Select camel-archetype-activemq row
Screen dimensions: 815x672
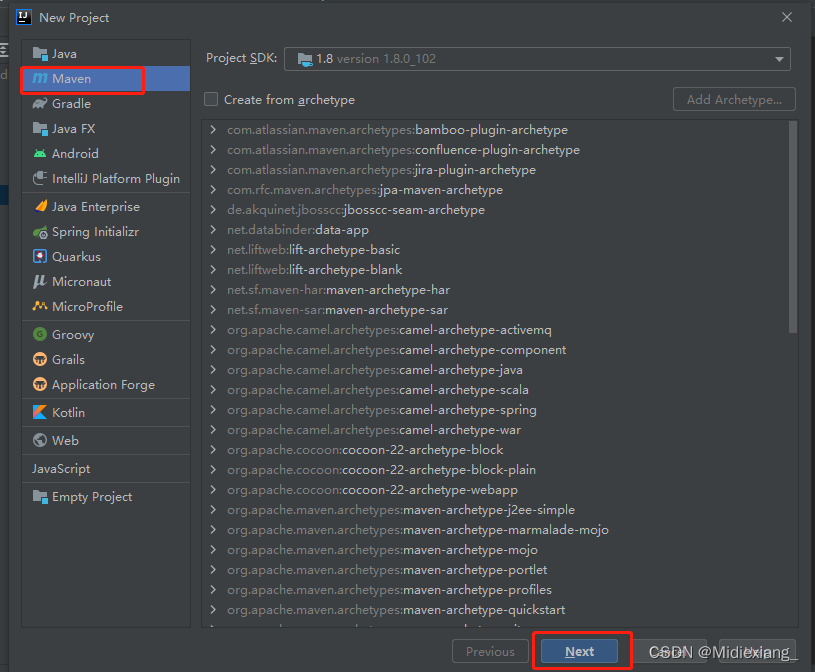point(389,330)
